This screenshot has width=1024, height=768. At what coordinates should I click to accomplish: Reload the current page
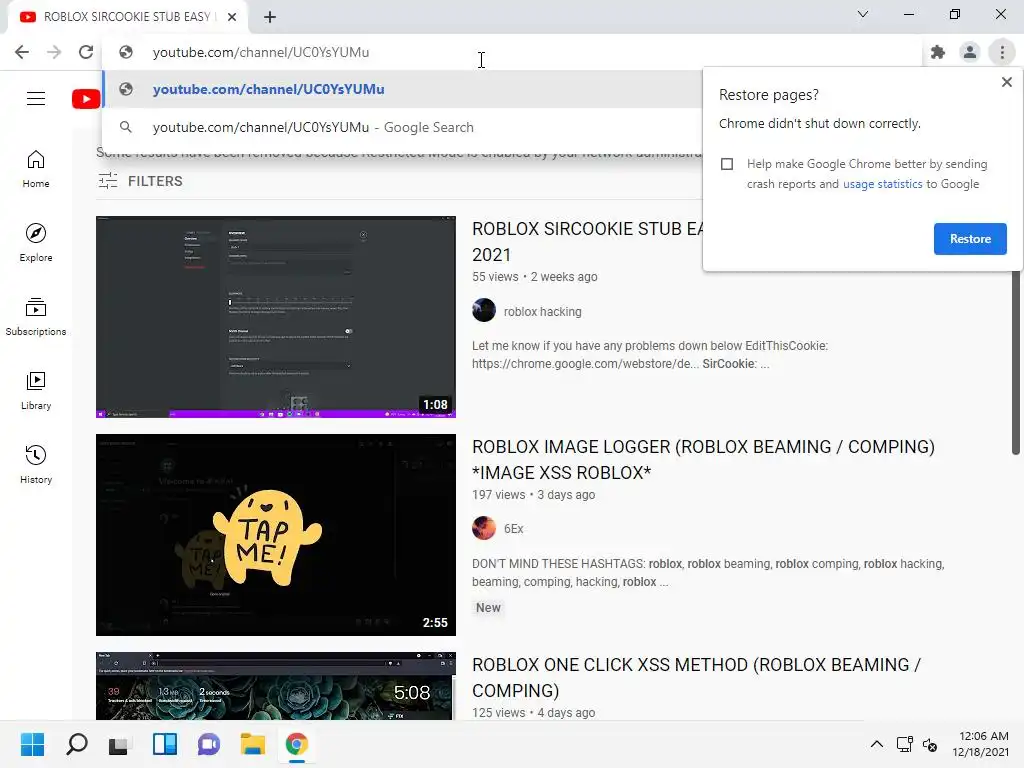[x=86, y=52]
